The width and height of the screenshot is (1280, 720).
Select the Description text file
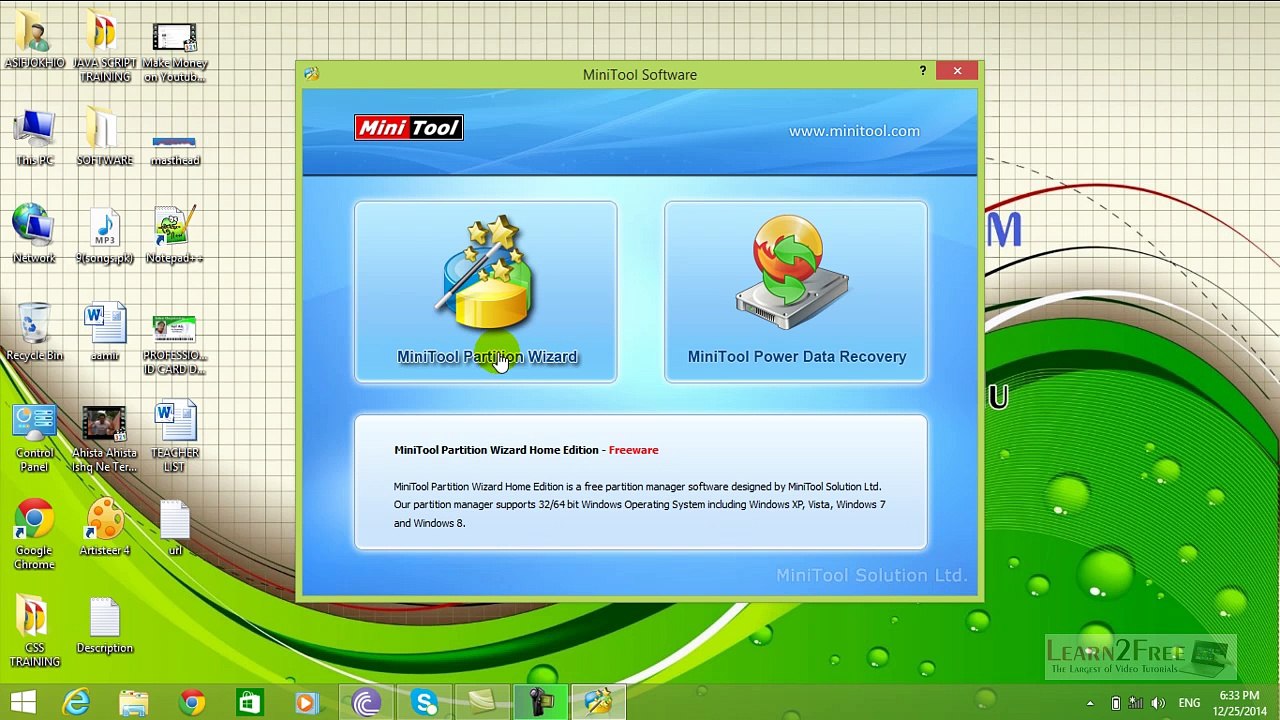tap(104, 626)
